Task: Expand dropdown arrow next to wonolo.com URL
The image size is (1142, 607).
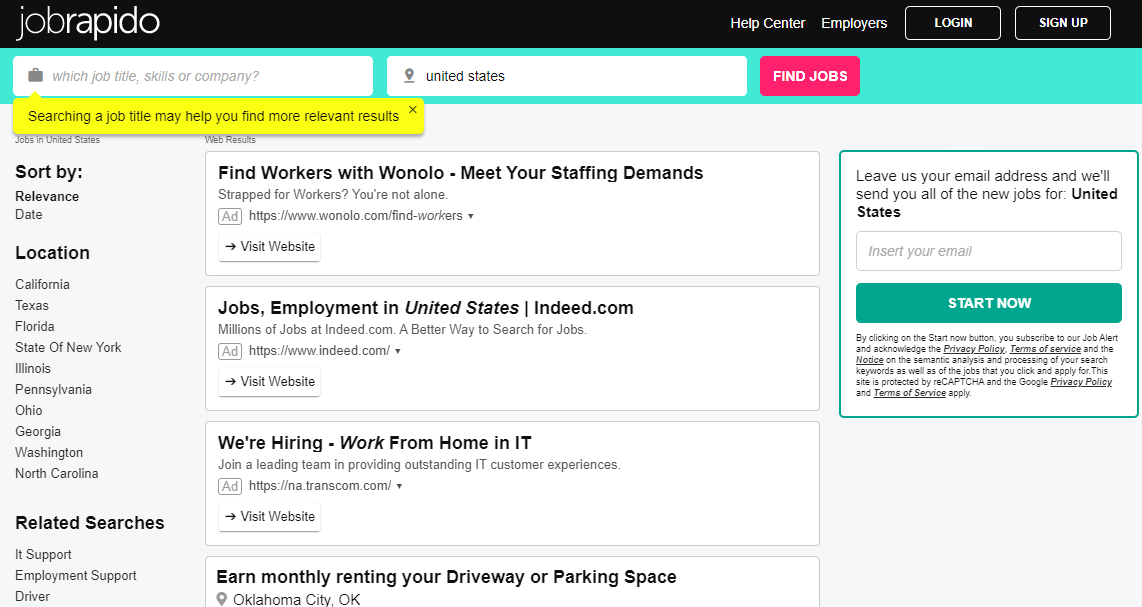Action: tap(470, 216)
